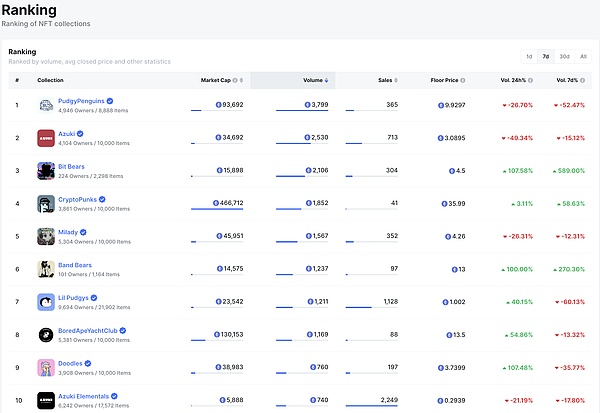The height and width of the screenshot is (413, 600).
Task: Click the CryptoPunks avatar icon
Action: click(46, 204)
